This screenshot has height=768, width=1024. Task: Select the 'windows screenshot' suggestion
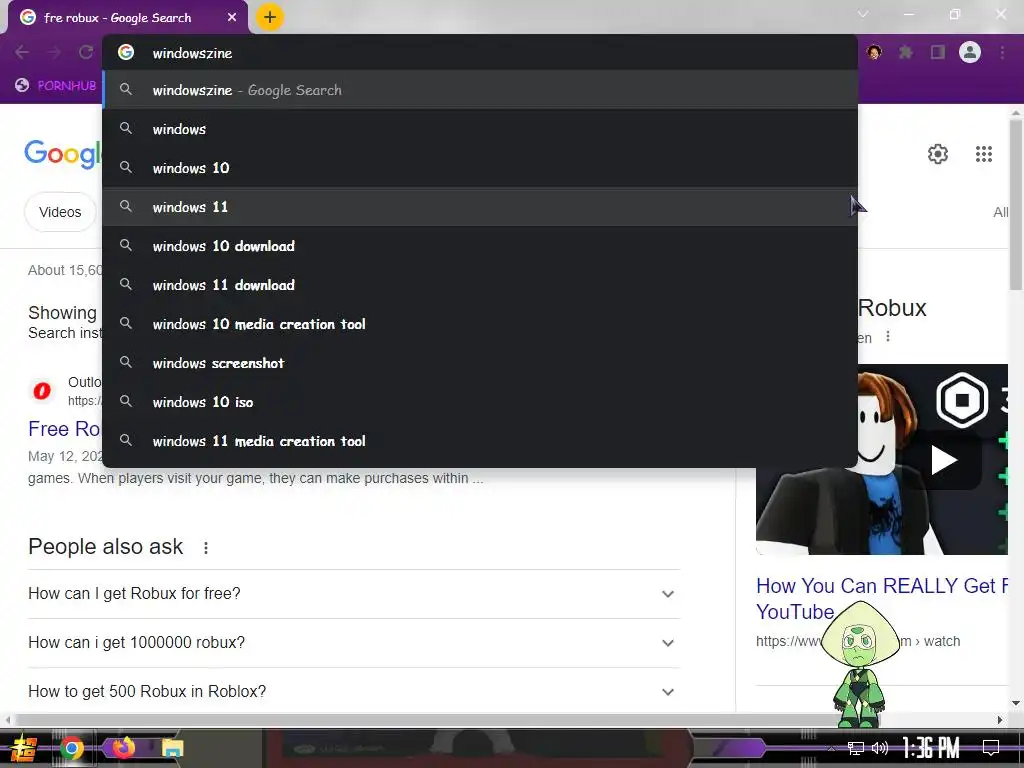(x=480, y=363)
